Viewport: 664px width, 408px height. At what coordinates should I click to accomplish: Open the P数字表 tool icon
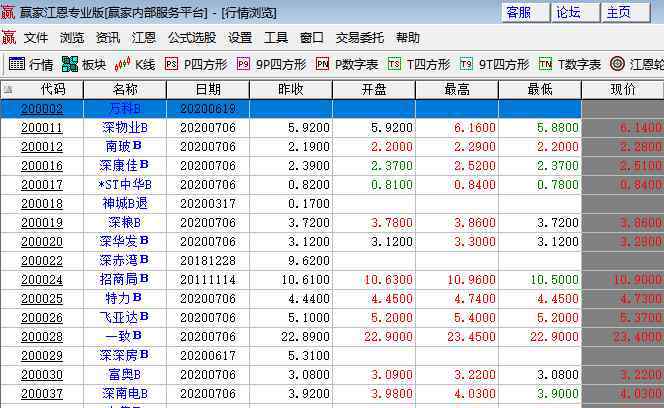(x=322, y=64)
